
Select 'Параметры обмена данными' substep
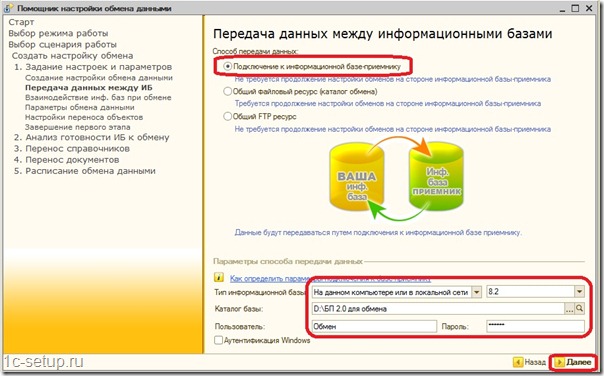[80, 107]
